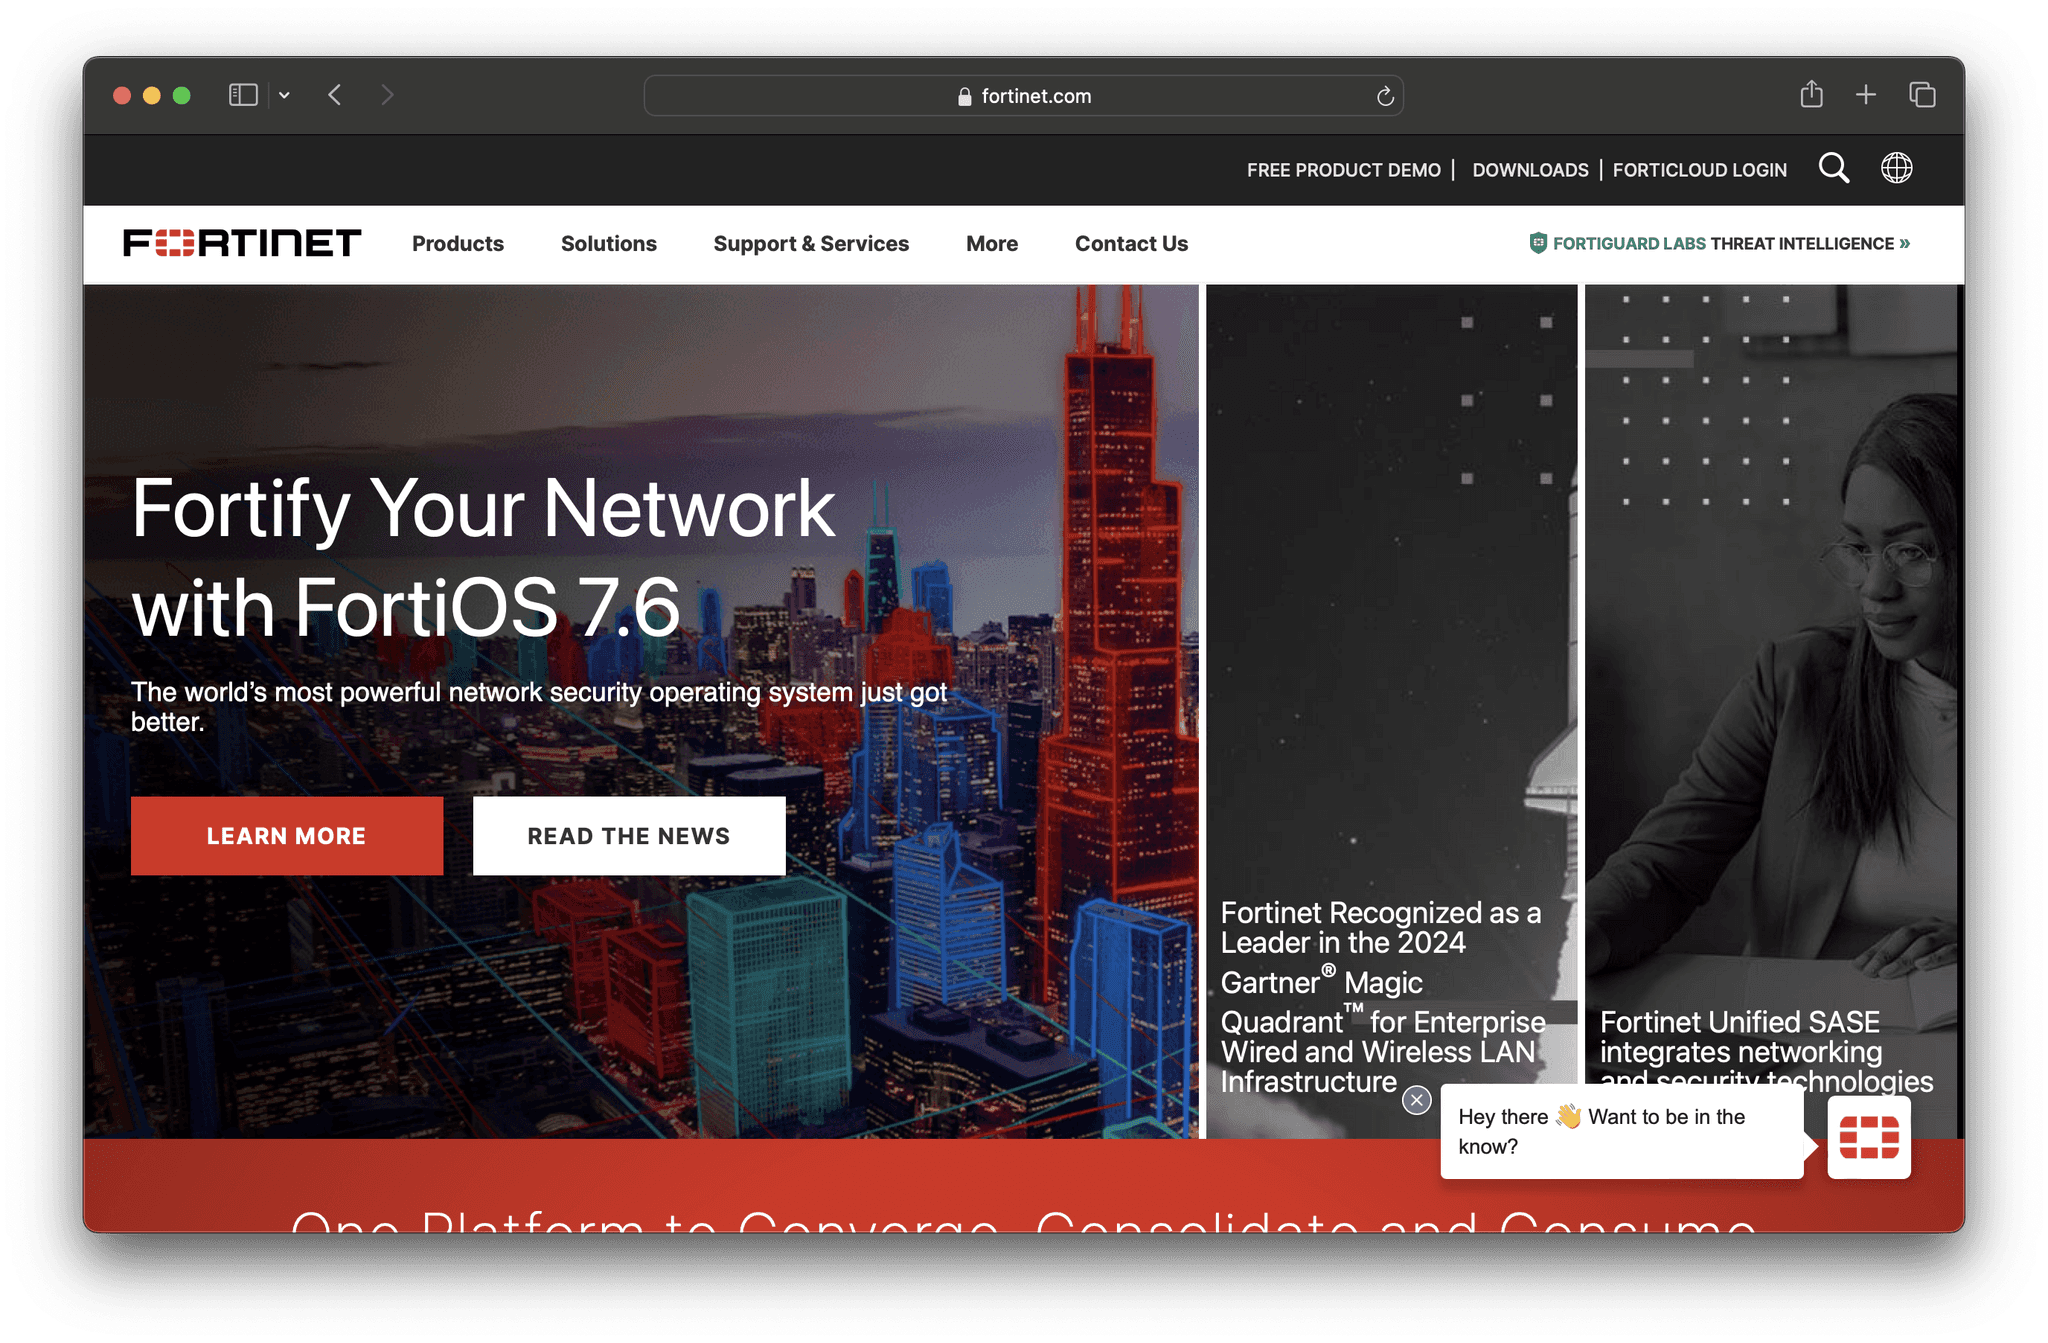This screenshot has width=2048, height=1343.
Task: Open the chat widget with Fortinet logo
Action: coord(1868,1137)
